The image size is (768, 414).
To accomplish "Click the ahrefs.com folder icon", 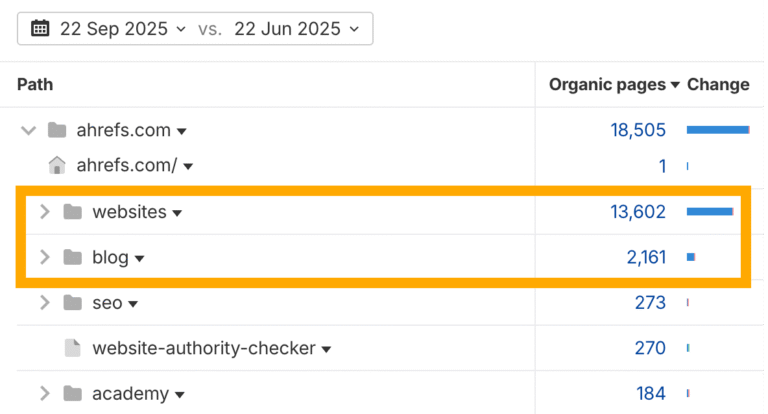I will pyautogui.click(x=57, y=130).
